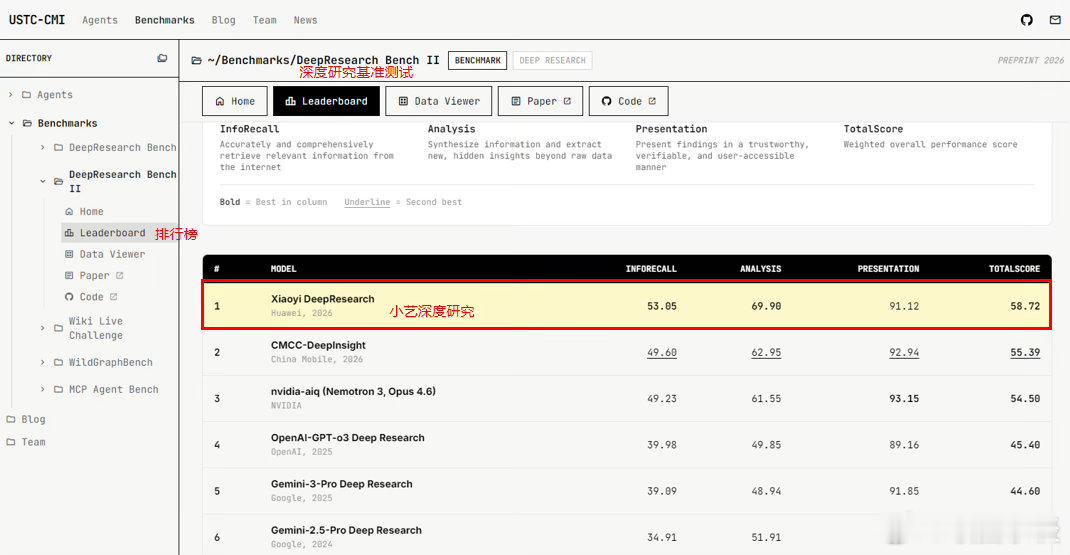
Task: Select Gemini-3-Pro Deep Research model name
Action: 341,484
